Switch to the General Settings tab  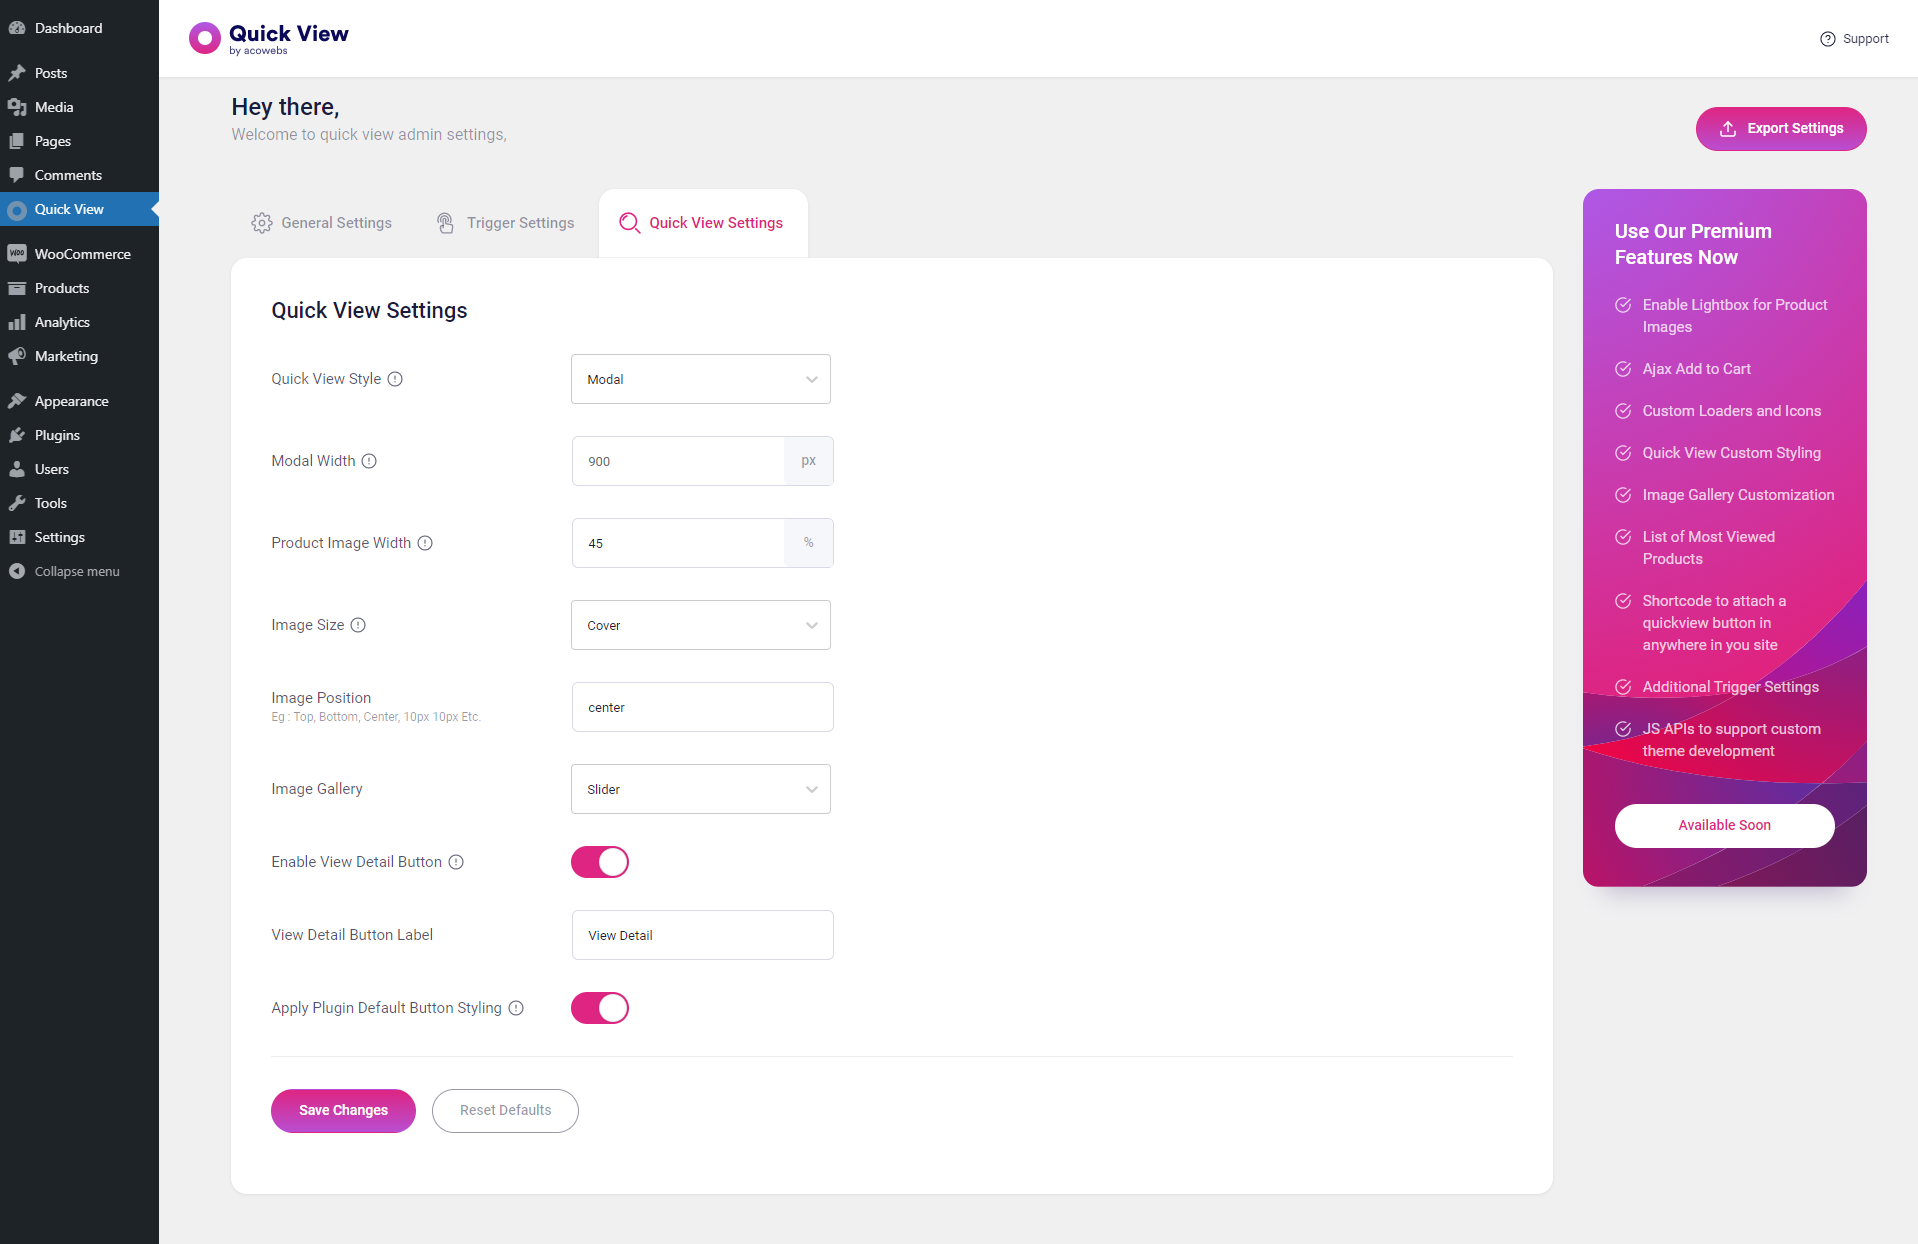coord(322,223)
